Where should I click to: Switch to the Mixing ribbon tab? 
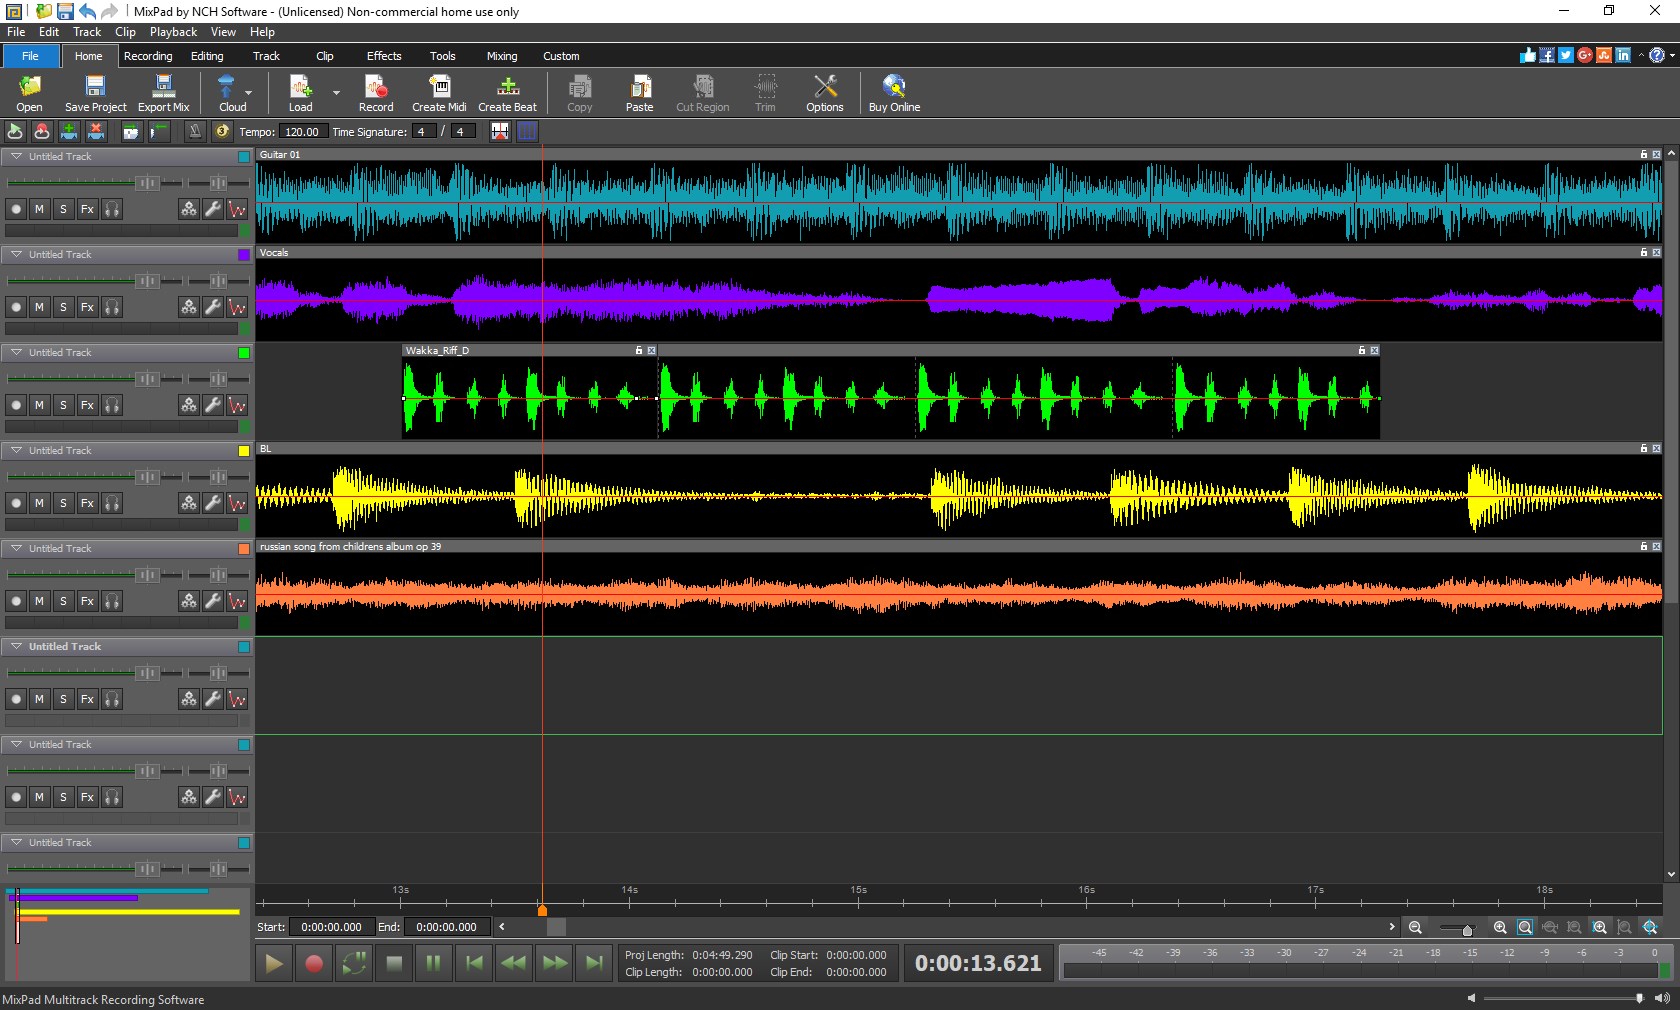[x=501, y=56]
